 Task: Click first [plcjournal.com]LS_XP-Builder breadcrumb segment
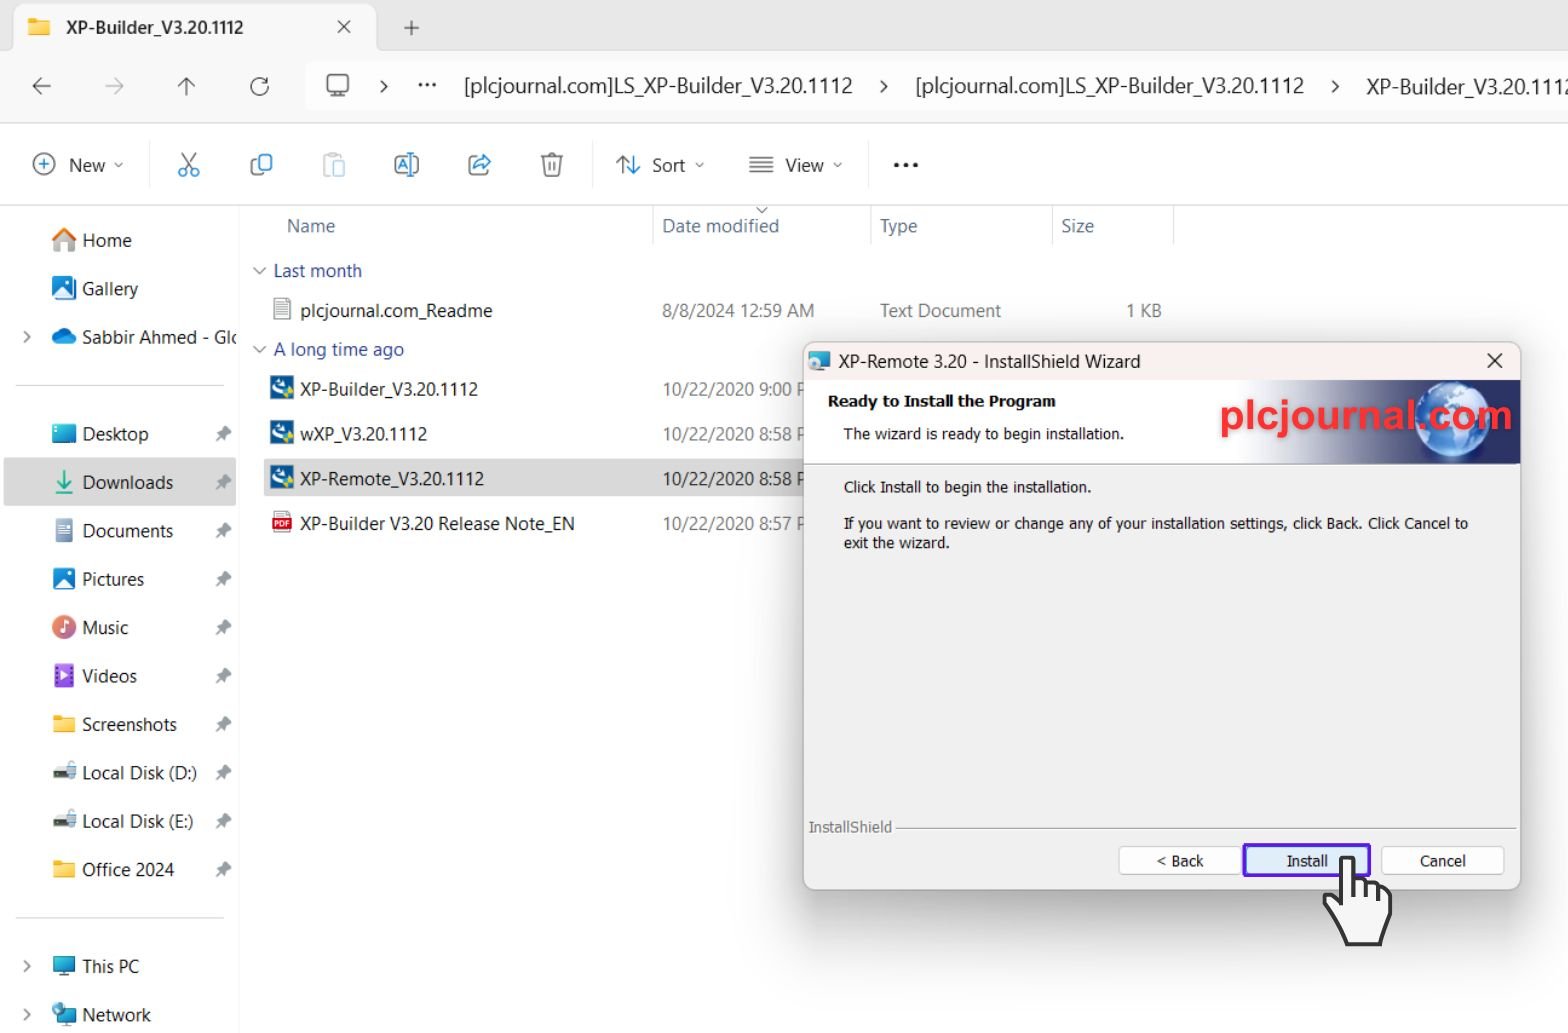pyautogui.click(x=658, y=86)
